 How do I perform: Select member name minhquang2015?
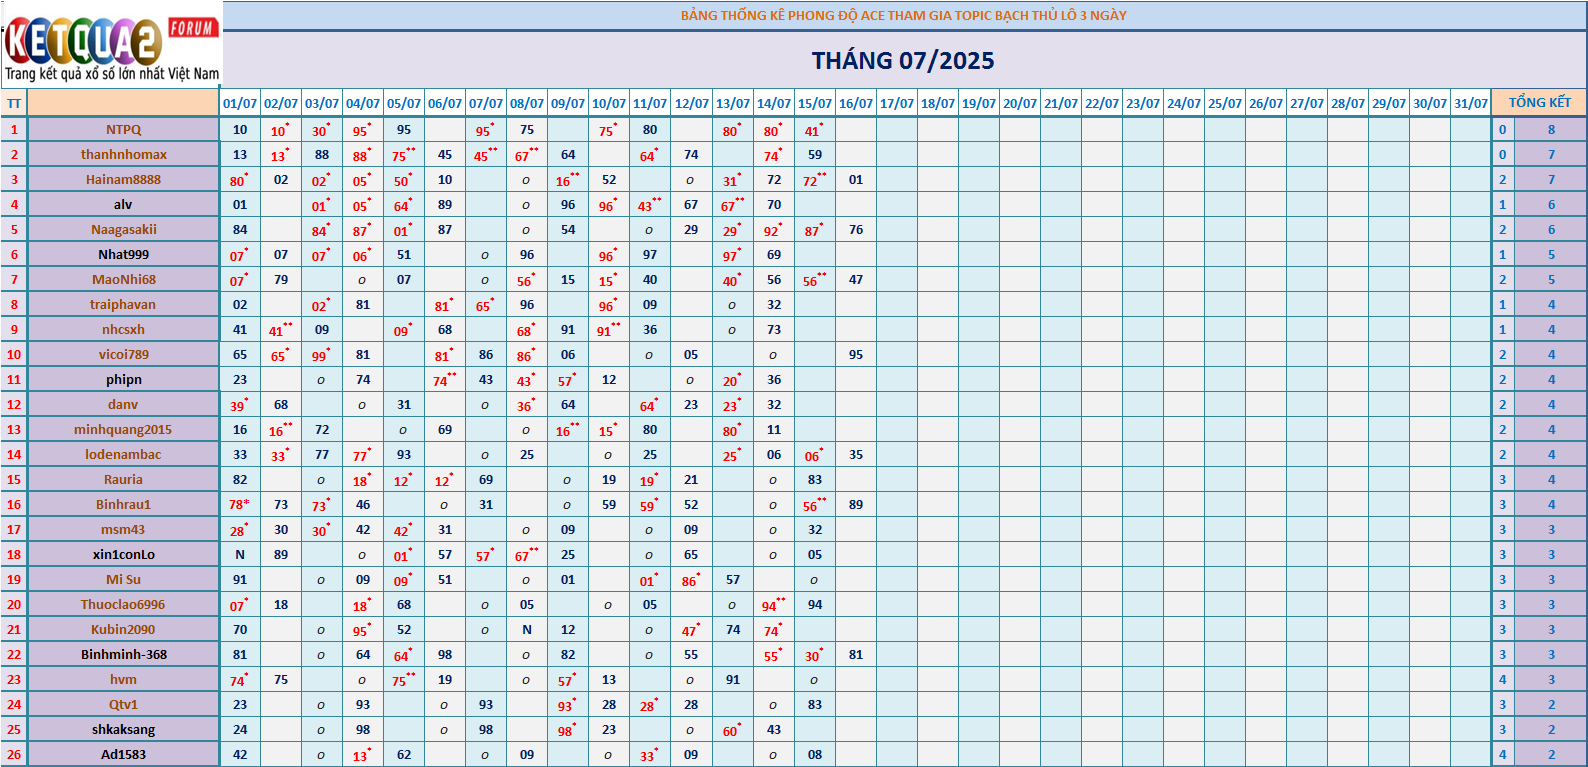tap(124, 429)
